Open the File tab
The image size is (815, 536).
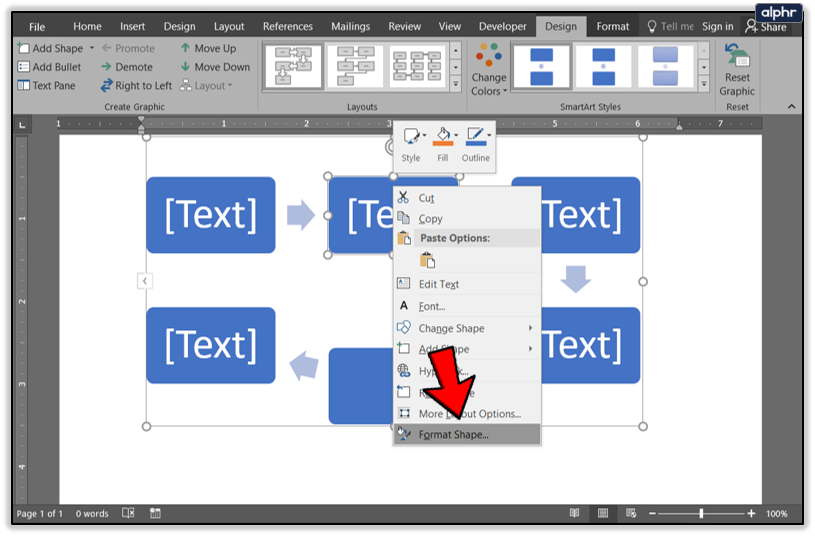pos(37,27)
